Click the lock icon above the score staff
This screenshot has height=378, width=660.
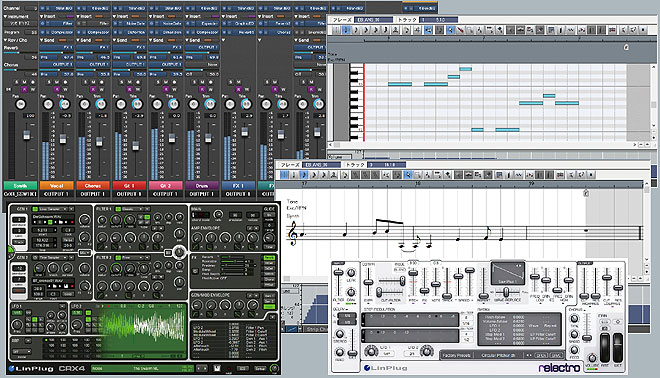(x=585, y=193)
